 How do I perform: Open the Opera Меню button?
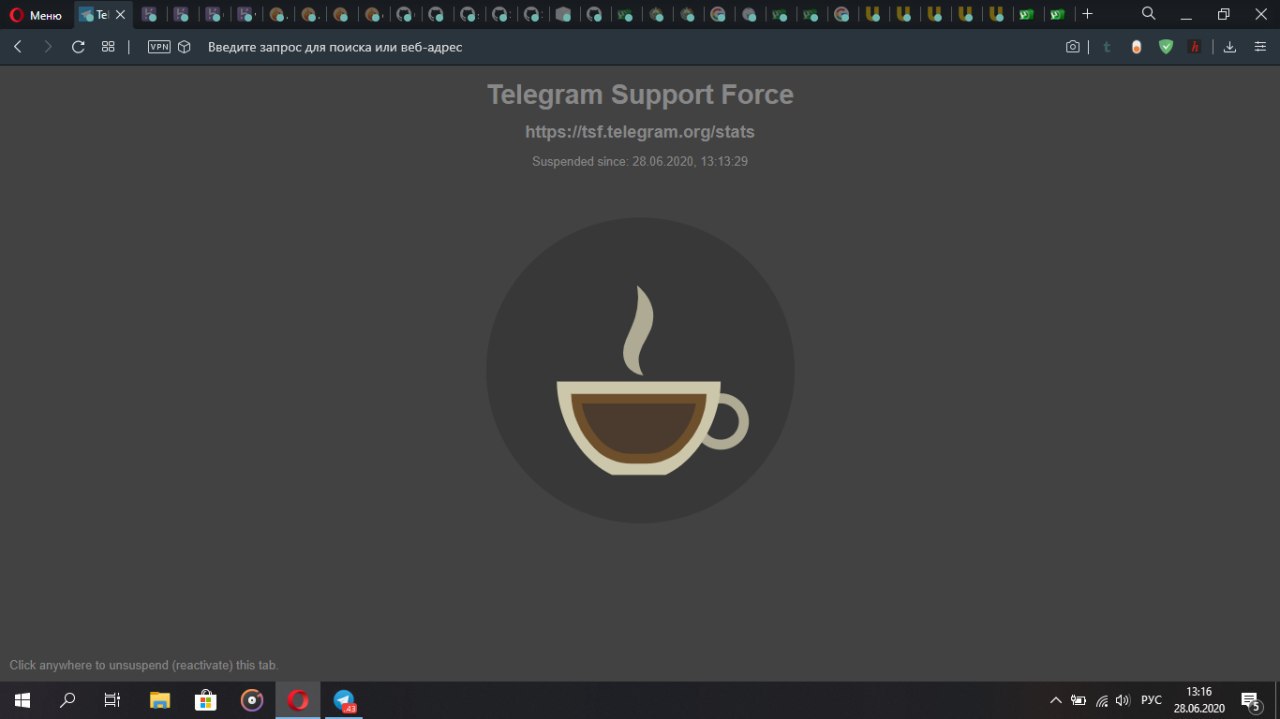pos(36,15)
